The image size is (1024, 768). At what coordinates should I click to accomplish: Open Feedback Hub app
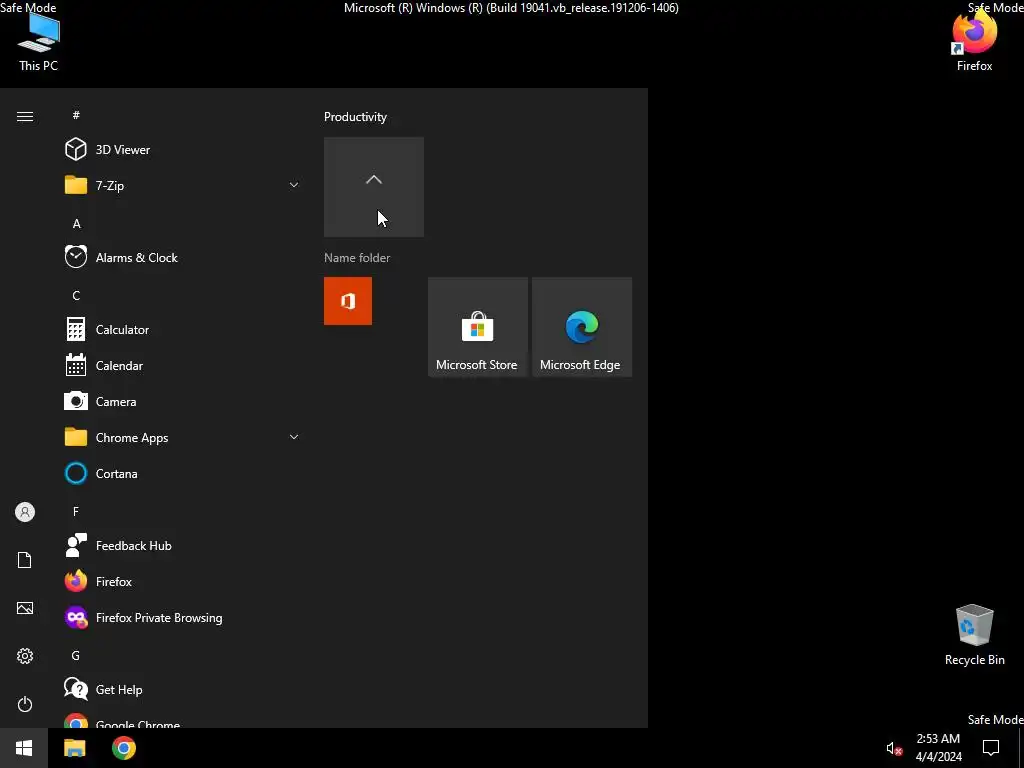click(182, 545)
